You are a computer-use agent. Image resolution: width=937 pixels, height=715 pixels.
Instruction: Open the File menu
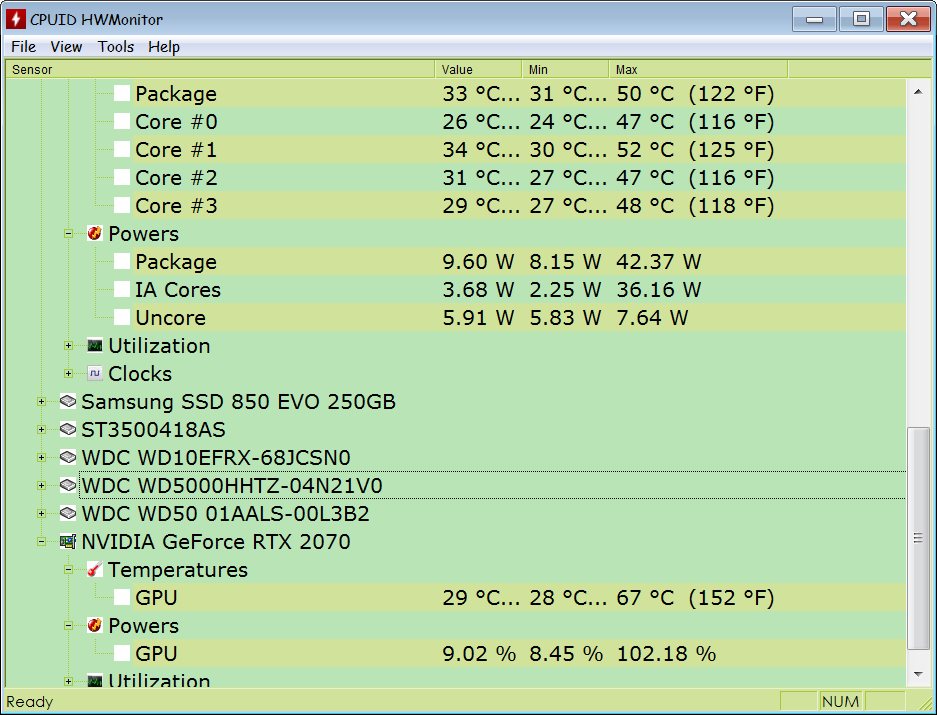pos(23,47)
